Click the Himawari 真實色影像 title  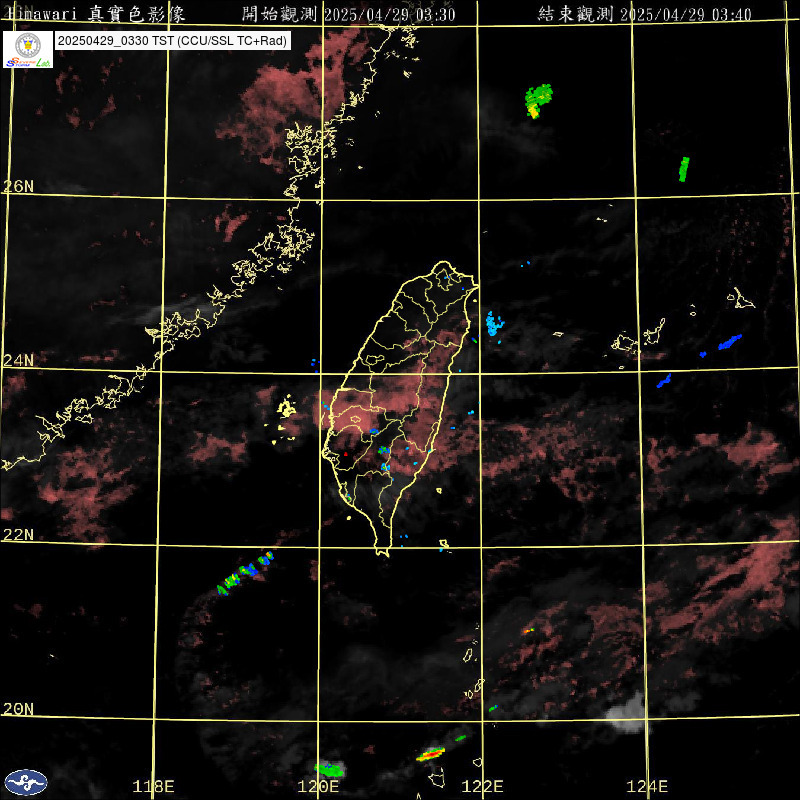pos(95,14)
